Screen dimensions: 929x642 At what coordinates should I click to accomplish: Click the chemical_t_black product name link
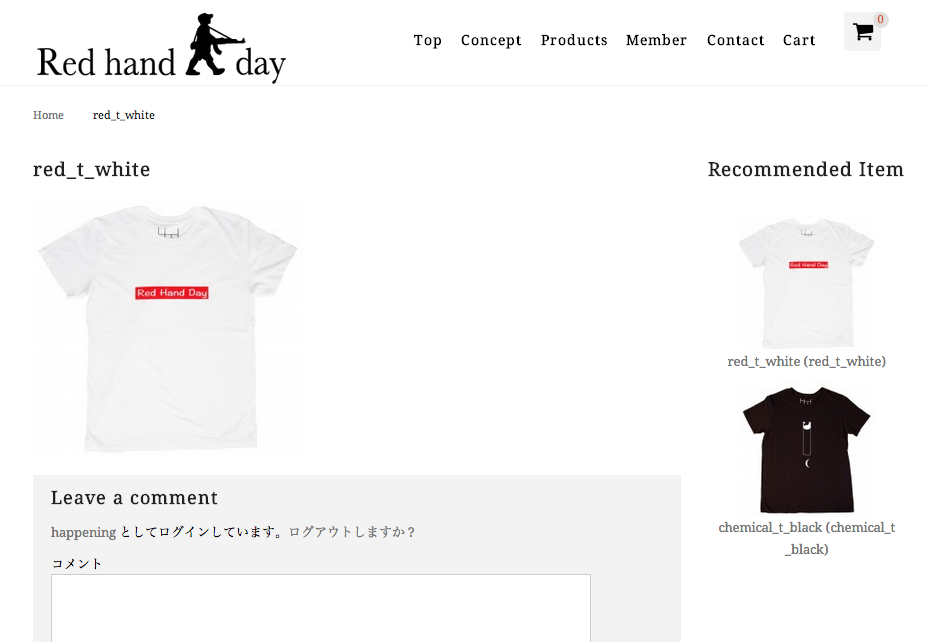806,538
